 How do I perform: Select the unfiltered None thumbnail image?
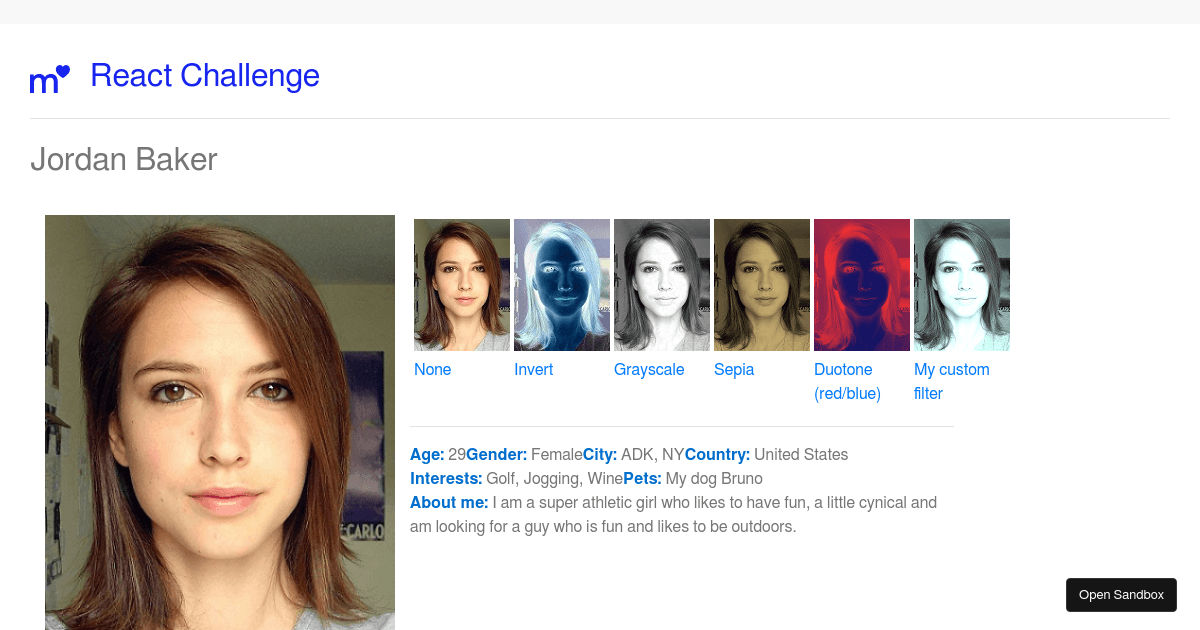click(x=462, y=285)
